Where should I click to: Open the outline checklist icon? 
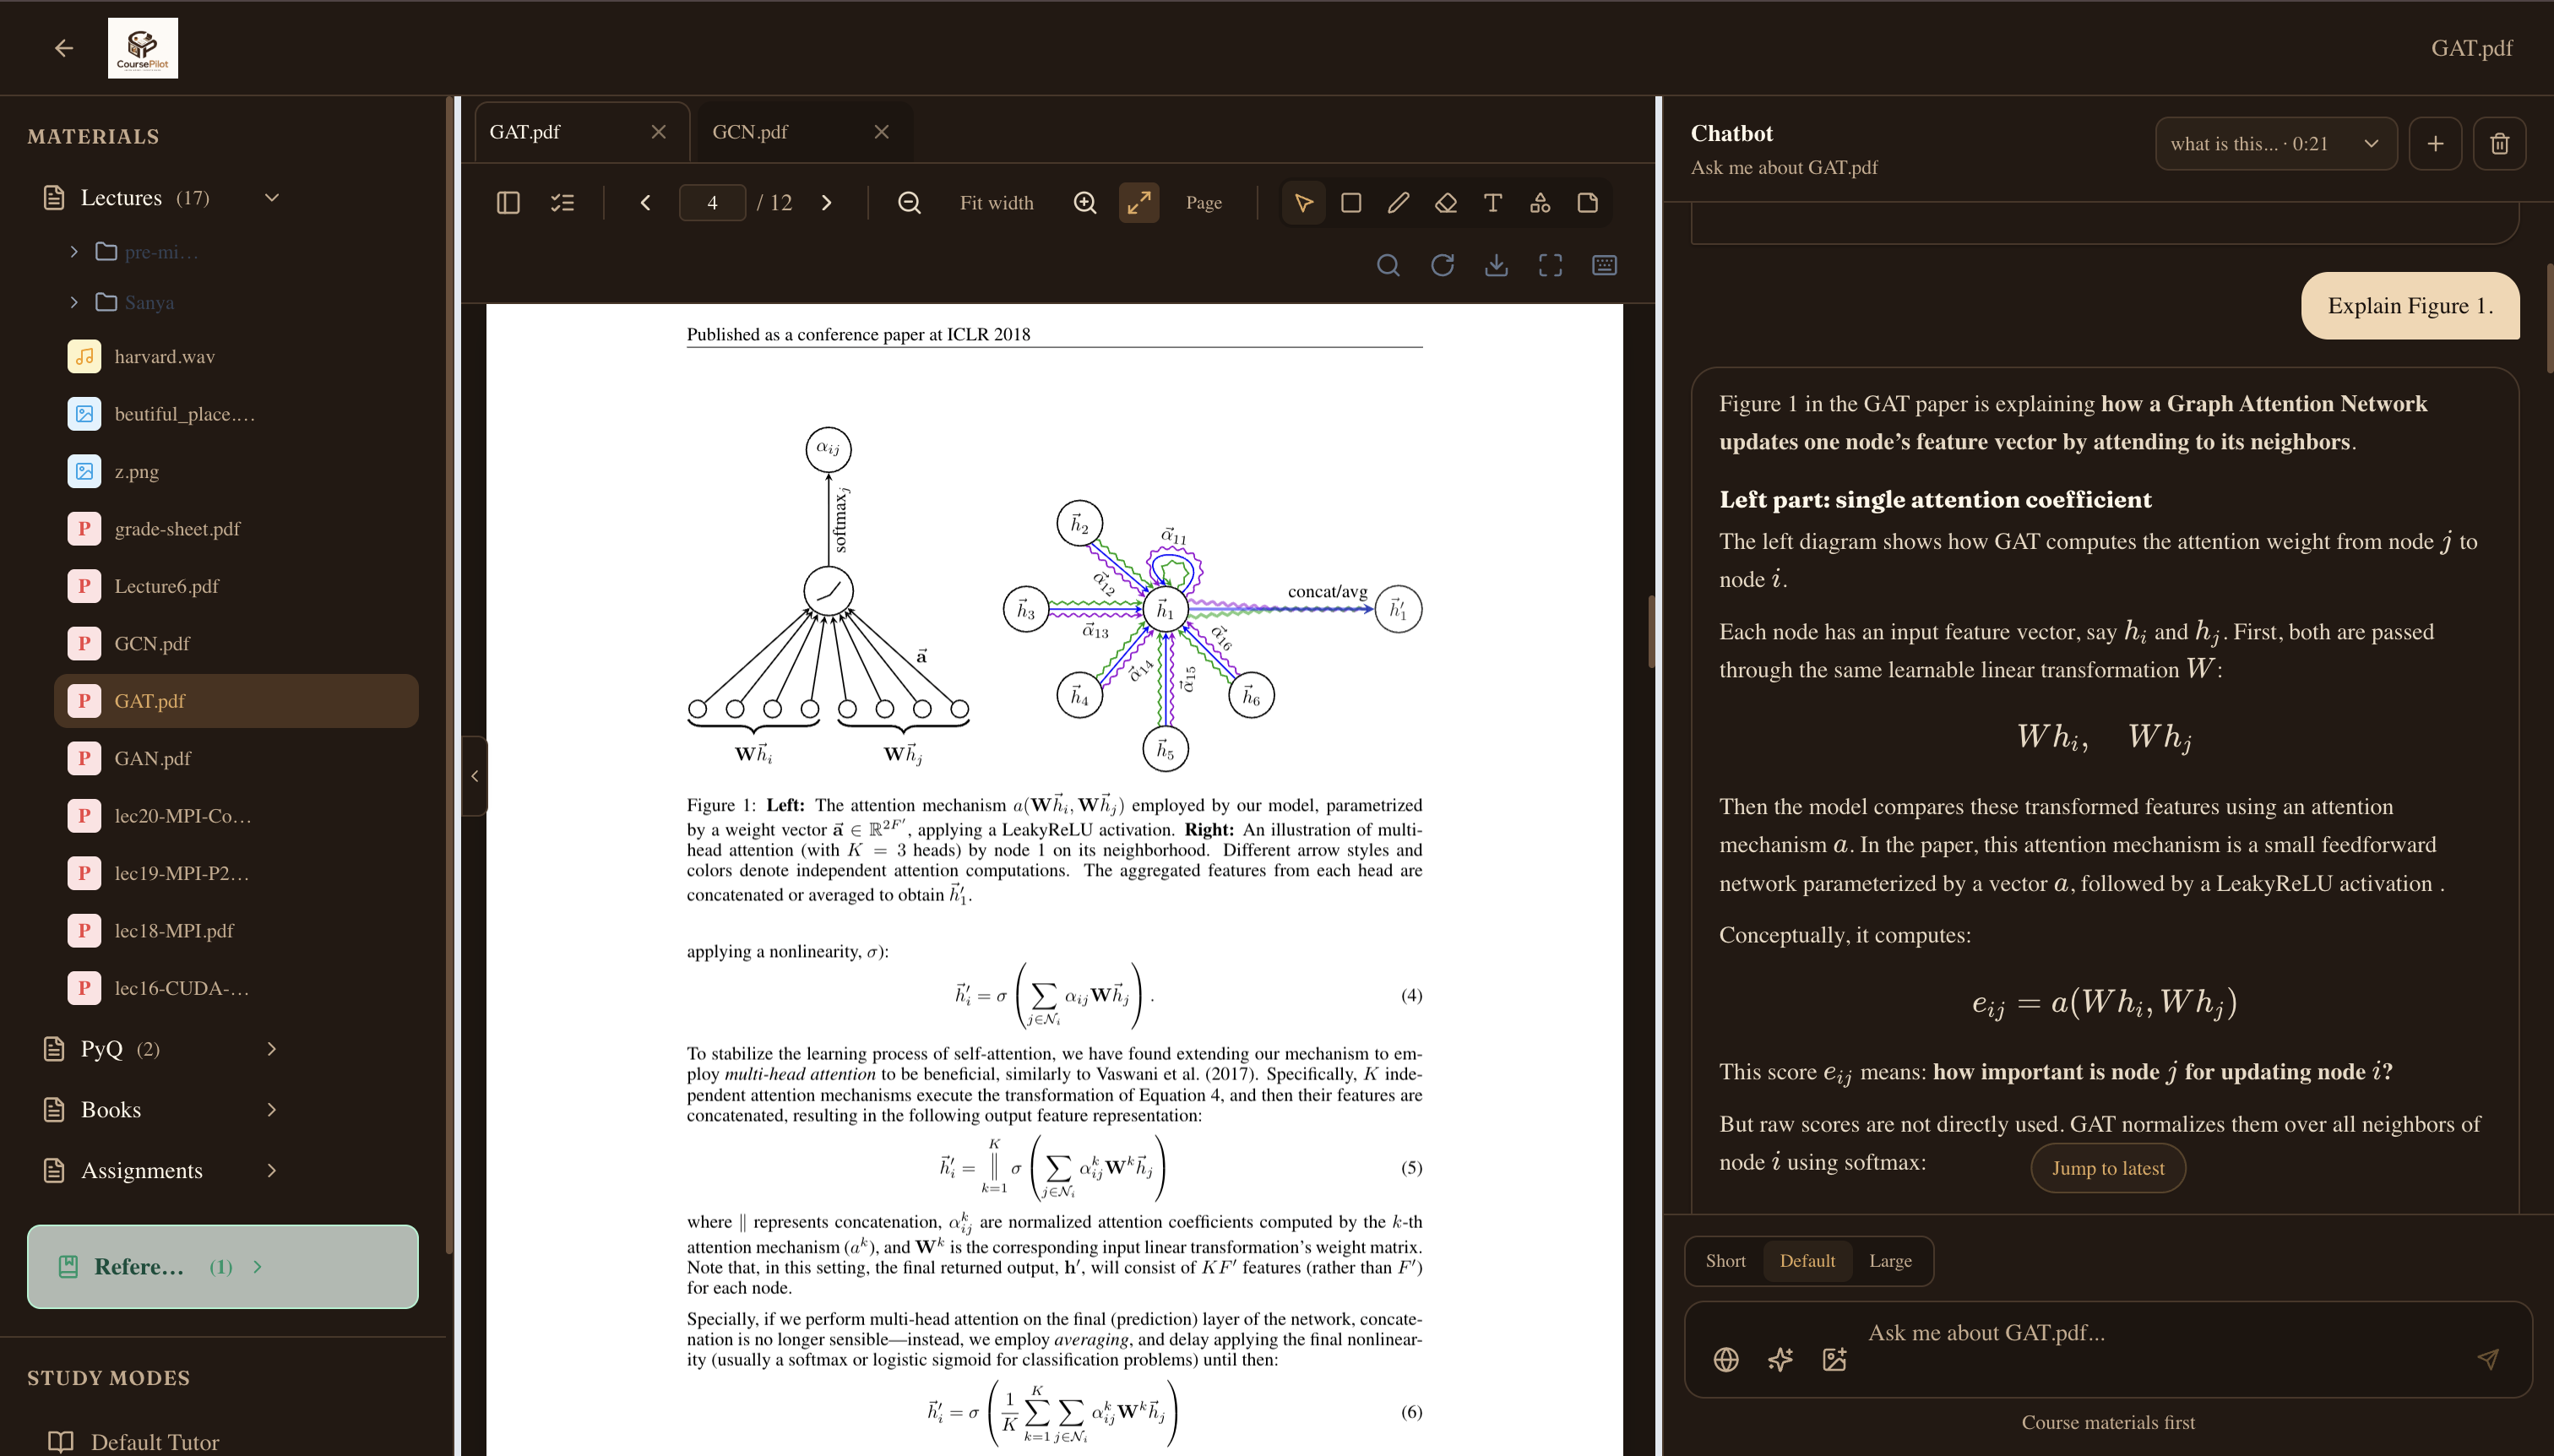(x=562, y=203)
